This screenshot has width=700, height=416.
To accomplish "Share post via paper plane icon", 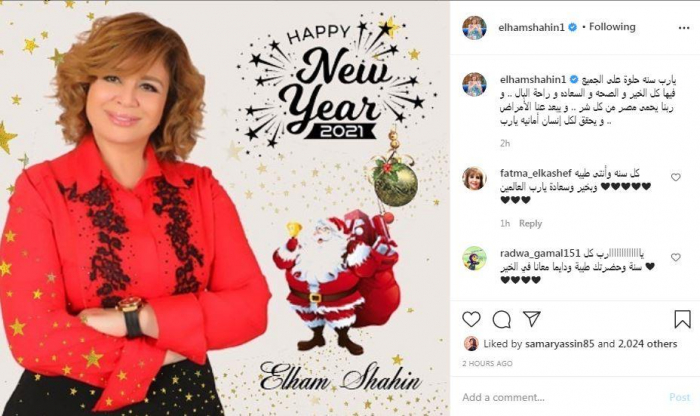I will [x=532, y=319].
